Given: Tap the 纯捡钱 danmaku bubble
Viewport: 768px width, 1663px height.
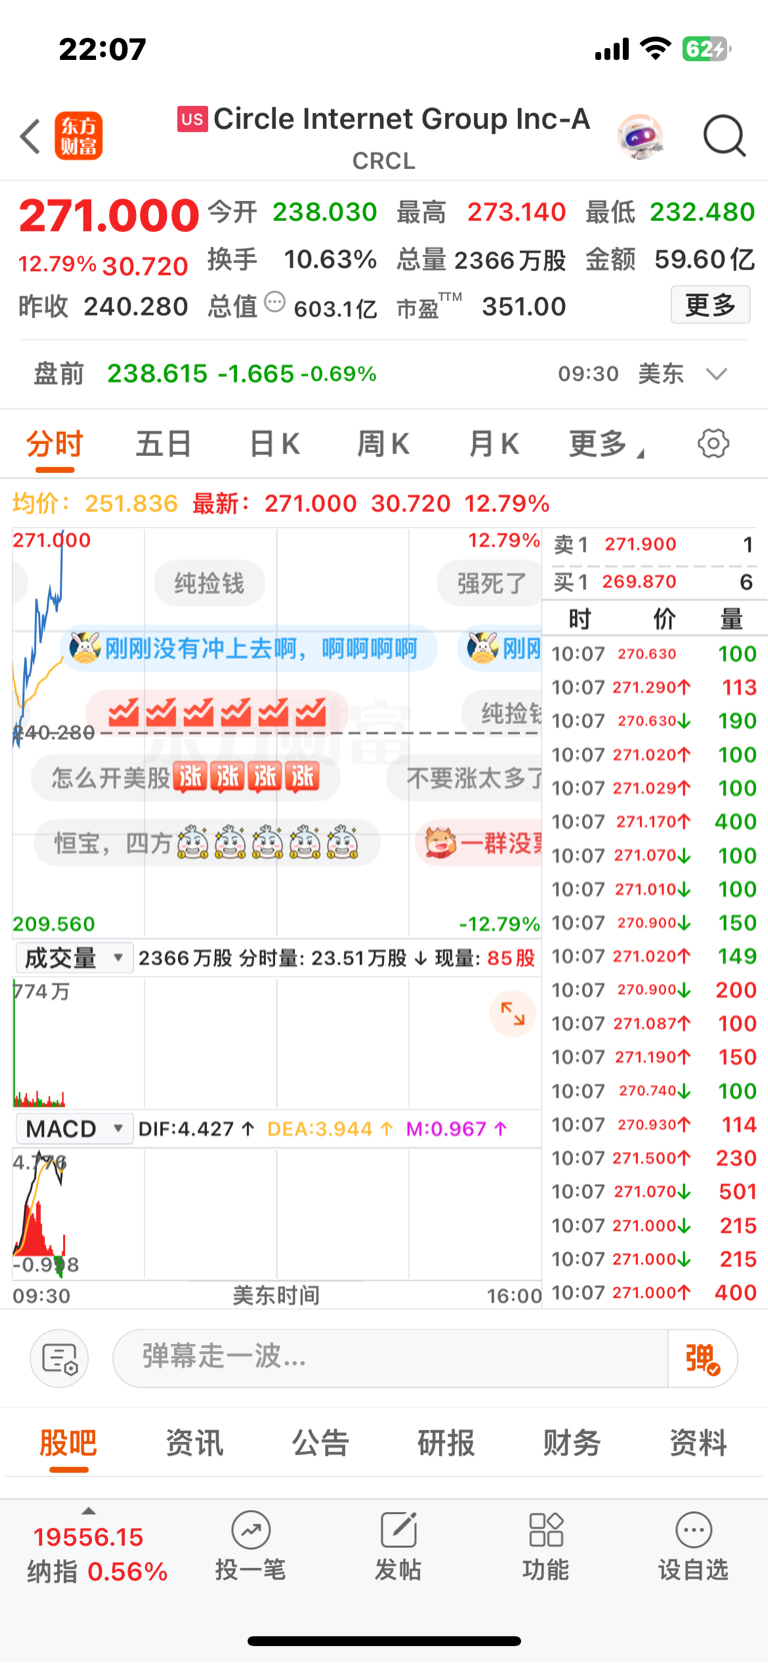Looking at the screenshot, I should (209, 583).
